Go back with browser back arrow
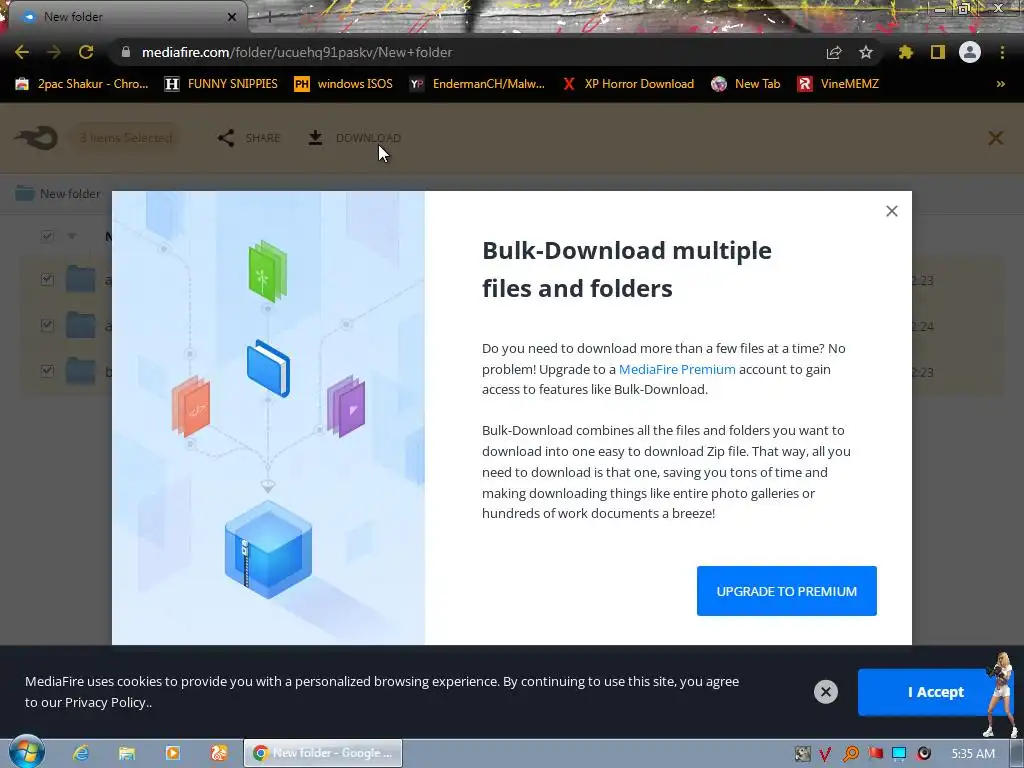Image resolution: width=1024 pixels, height=768 pixels. tap(22, 52)
